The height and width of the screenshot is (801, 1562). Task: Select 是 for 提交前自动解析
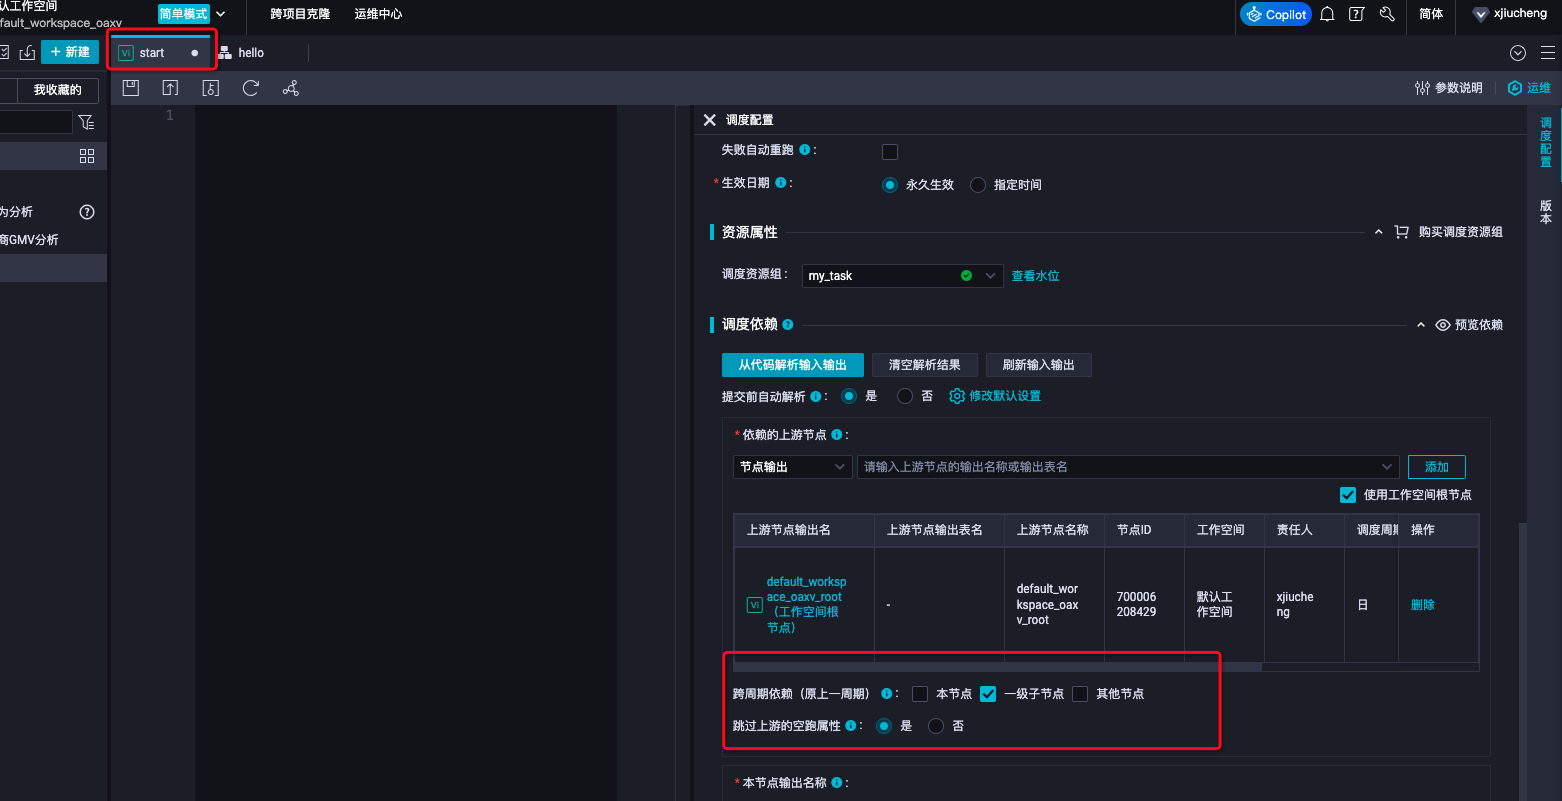pyautogui.click(x=849, y=396)
